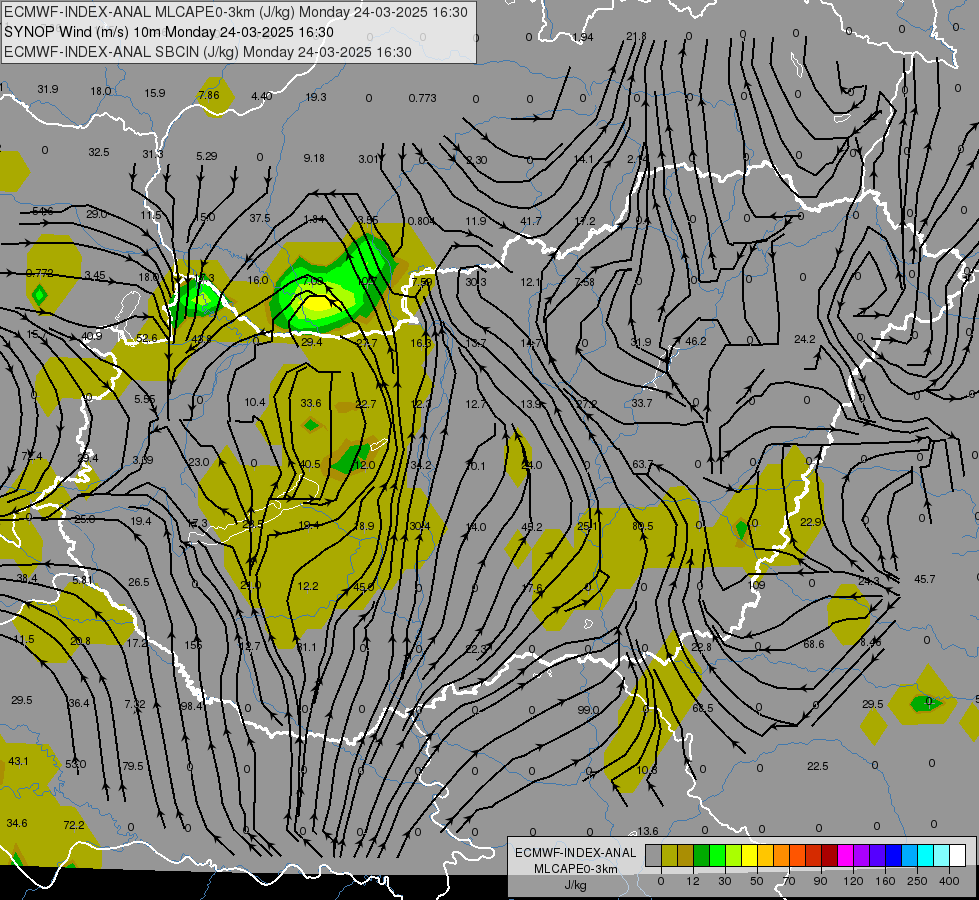
Task: Click the 8.46 value on the map
Action: coord(870,642)
